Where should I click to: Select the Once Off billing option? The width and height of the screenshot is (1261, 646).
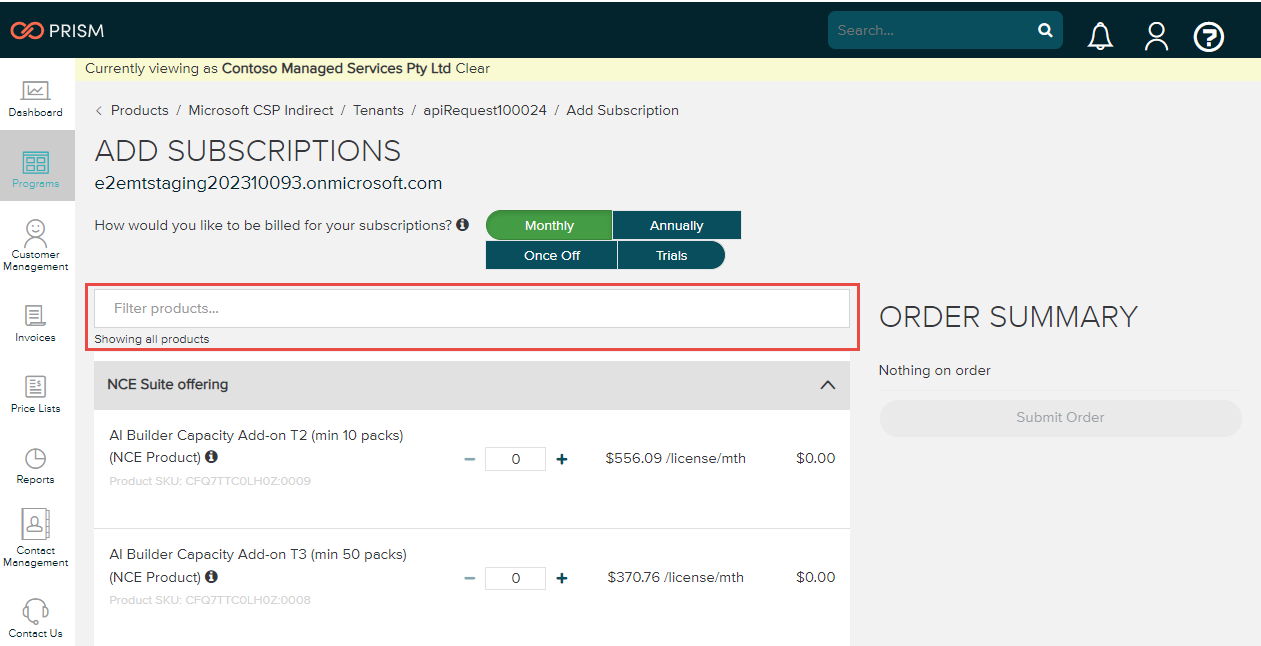click(x=551, y=255)
